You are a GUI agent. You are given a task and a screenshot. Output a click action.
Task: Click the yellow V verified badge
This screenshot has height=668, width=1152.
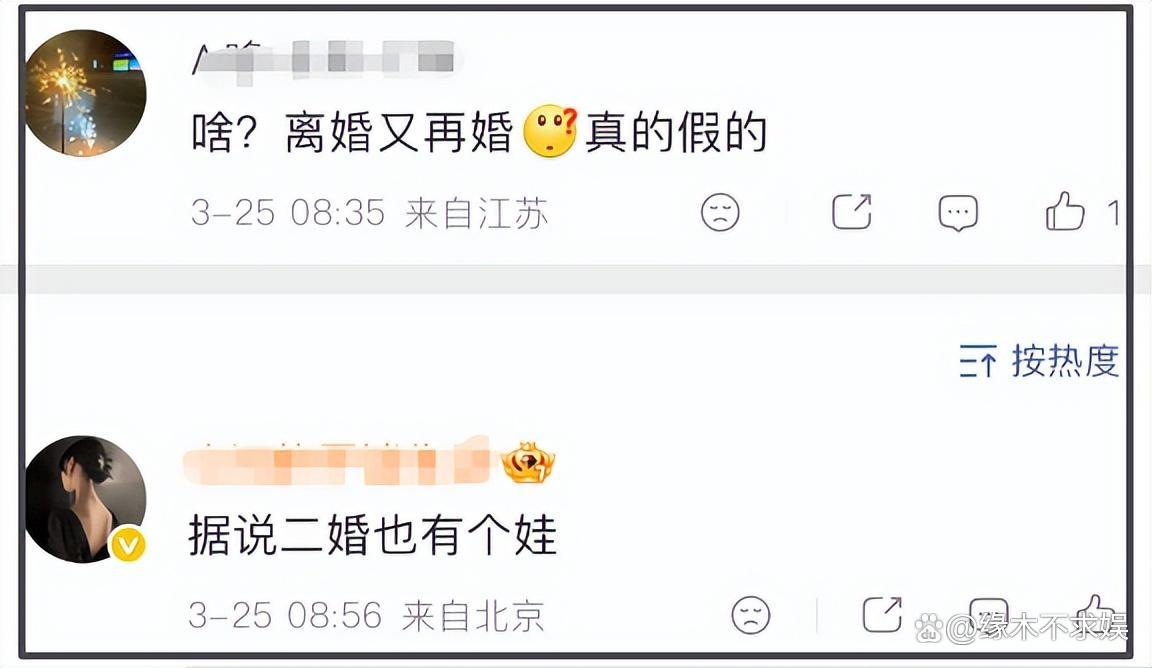[x=128, y=545]
